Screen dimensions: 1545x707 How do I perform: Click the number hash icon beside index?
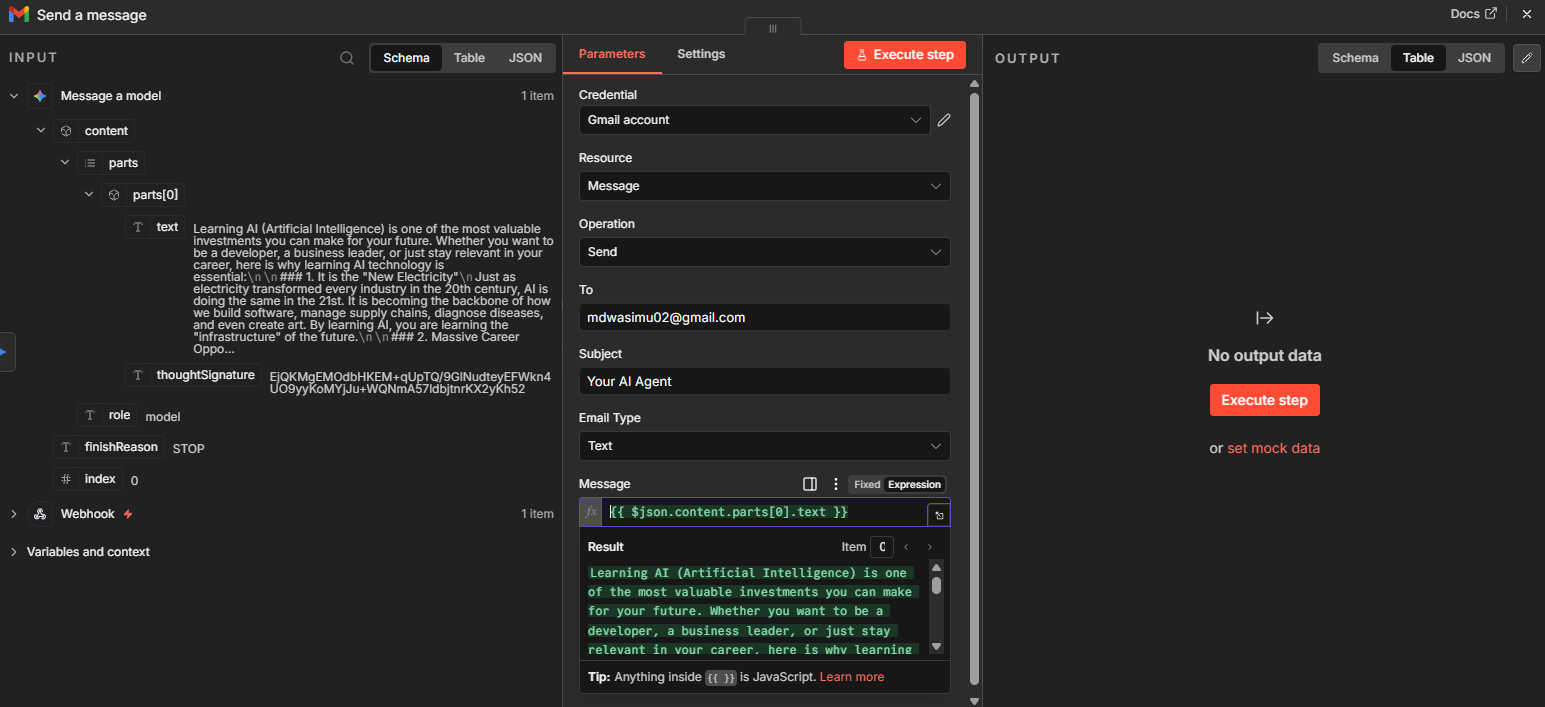66,479
